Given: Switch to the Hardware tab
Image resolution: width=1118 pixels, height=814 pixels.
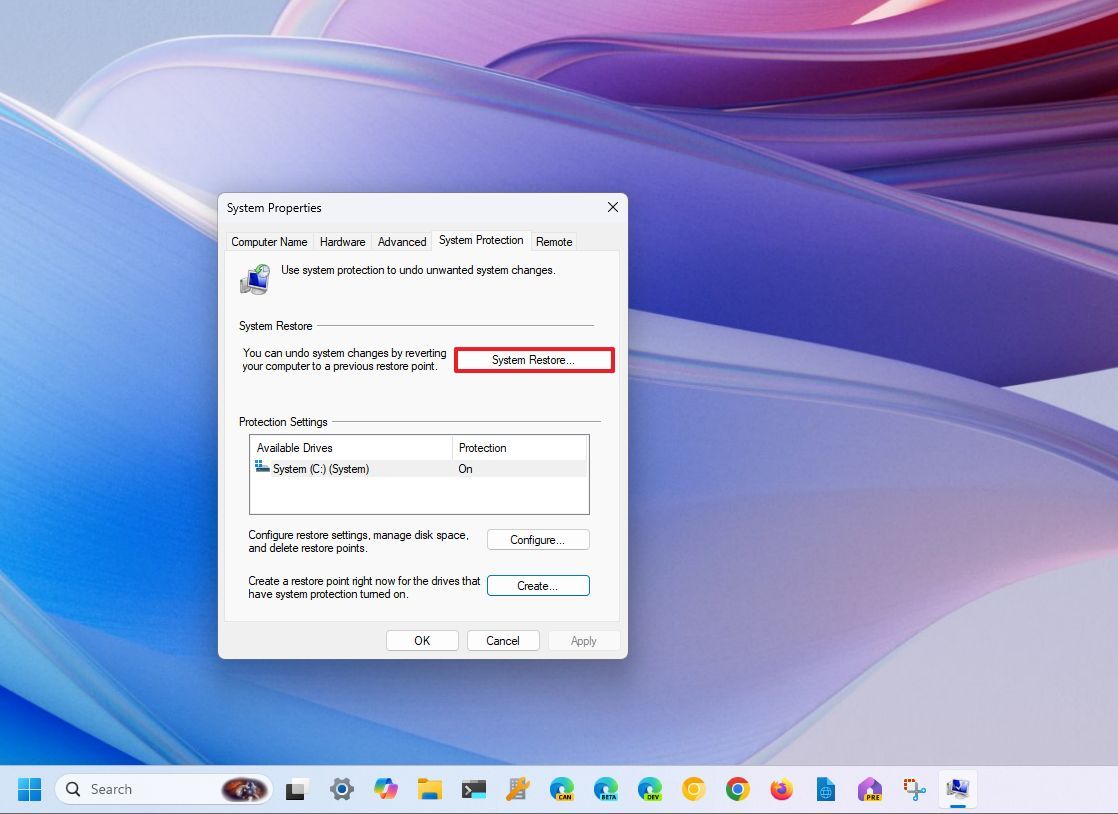Looking at the screenshot, I should pos(342,241).
